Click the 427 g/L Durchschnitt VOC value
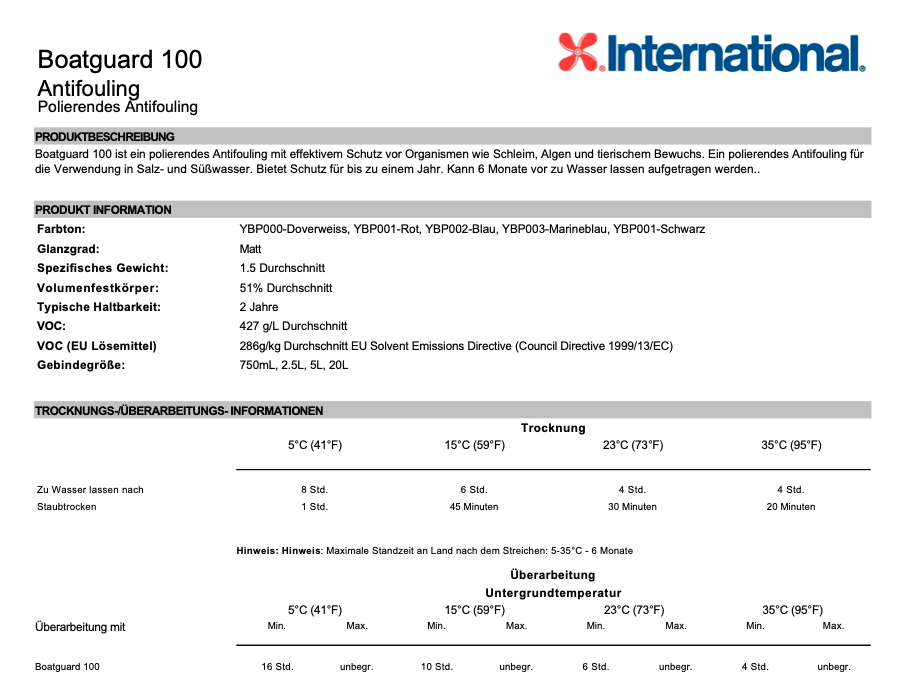Viewport: 910px width, 693px height. pyautogui.click(x=293, y=326)
